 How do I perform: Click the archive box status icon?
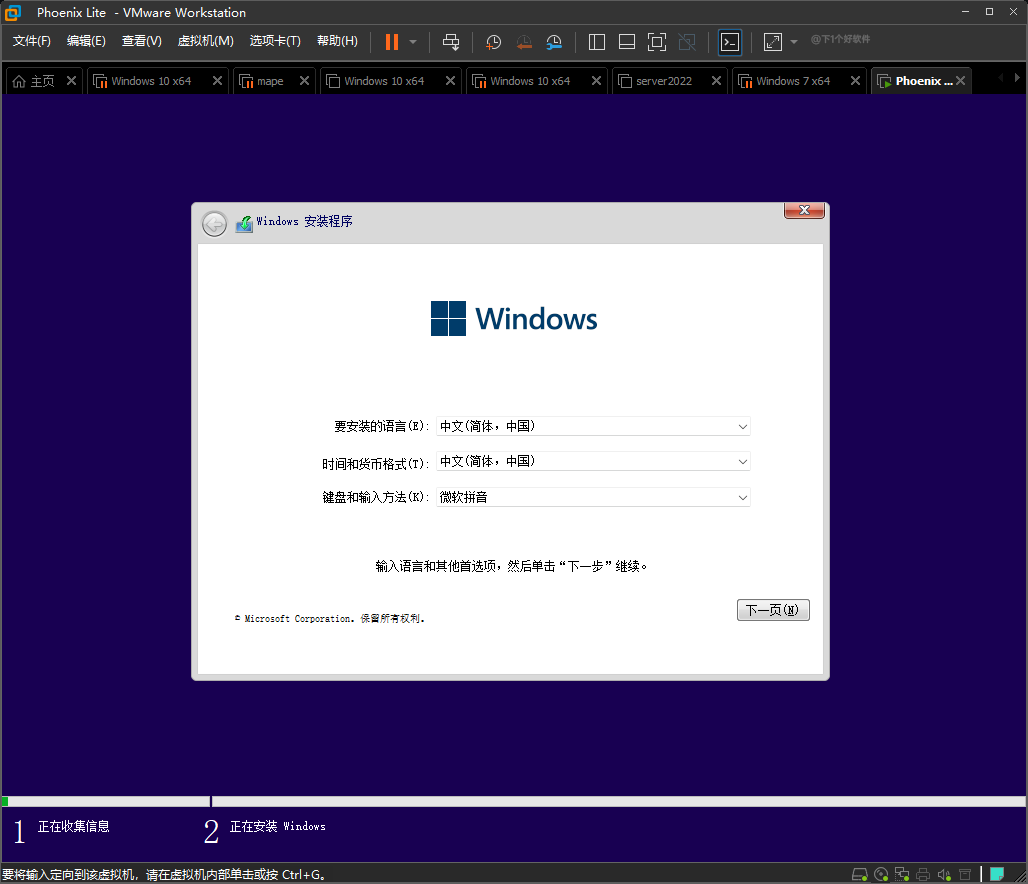pyautogui.click(x=965, y=874)
